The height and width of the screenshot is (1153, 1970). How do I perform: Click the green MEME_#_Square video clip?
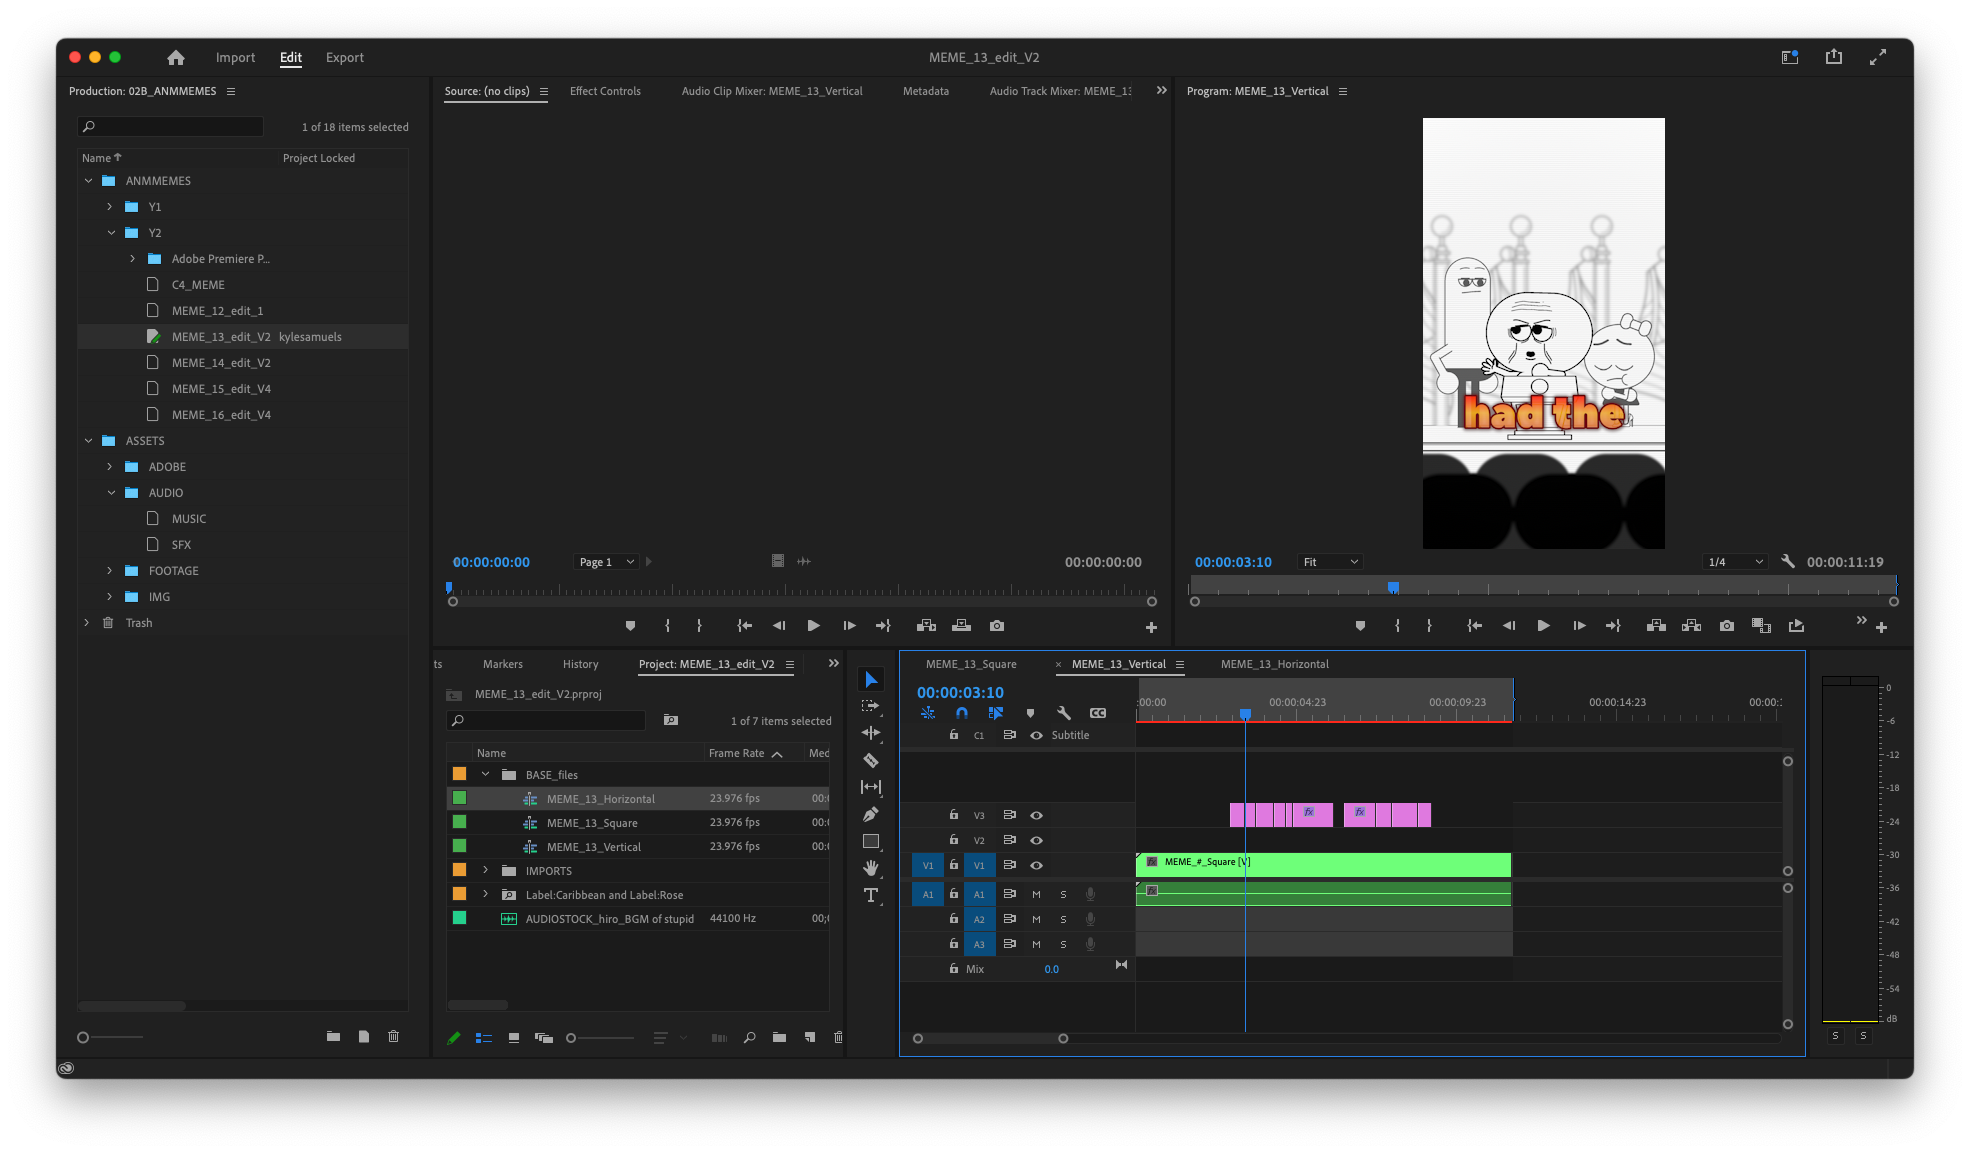[x=1323, y=864]
